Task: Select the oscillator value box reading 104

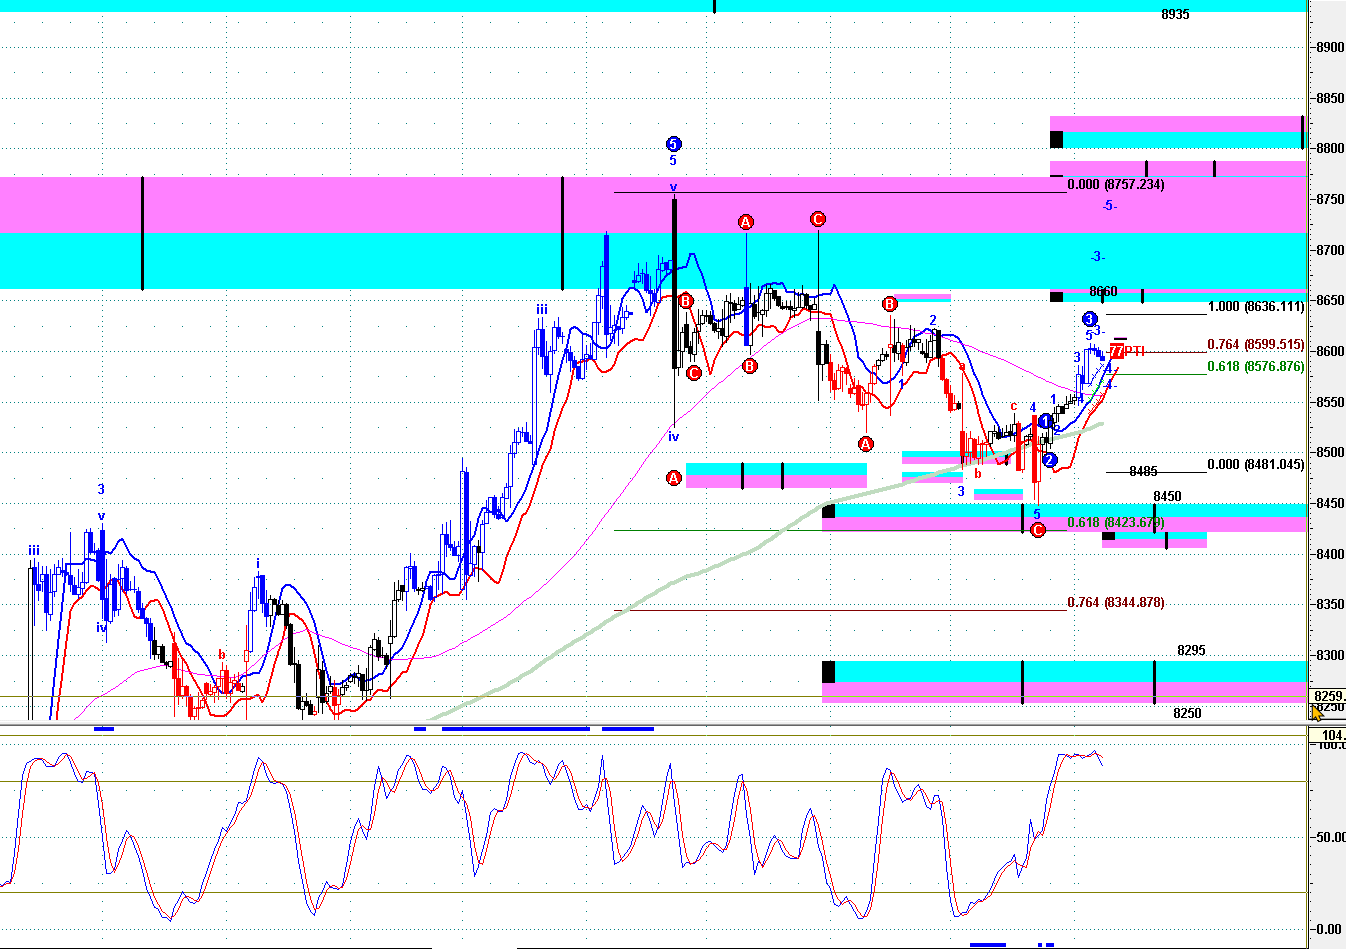Action: tap(1329, 735)
